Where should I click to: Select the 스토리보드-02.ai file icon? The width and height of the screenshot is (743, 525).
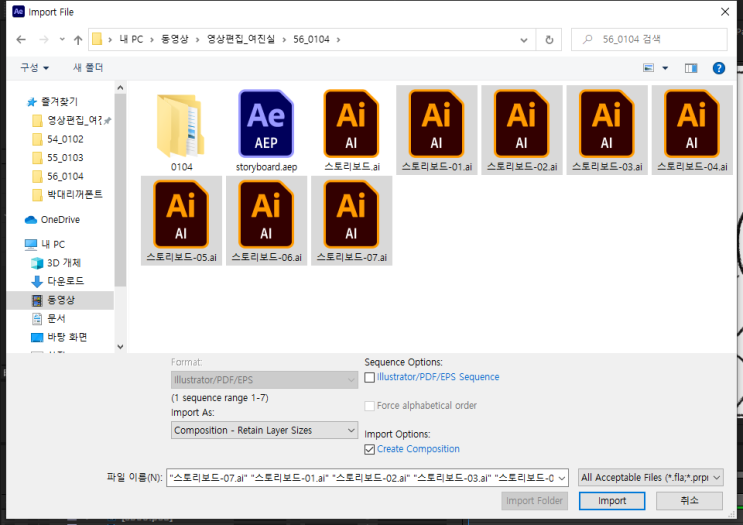[521, 124]
